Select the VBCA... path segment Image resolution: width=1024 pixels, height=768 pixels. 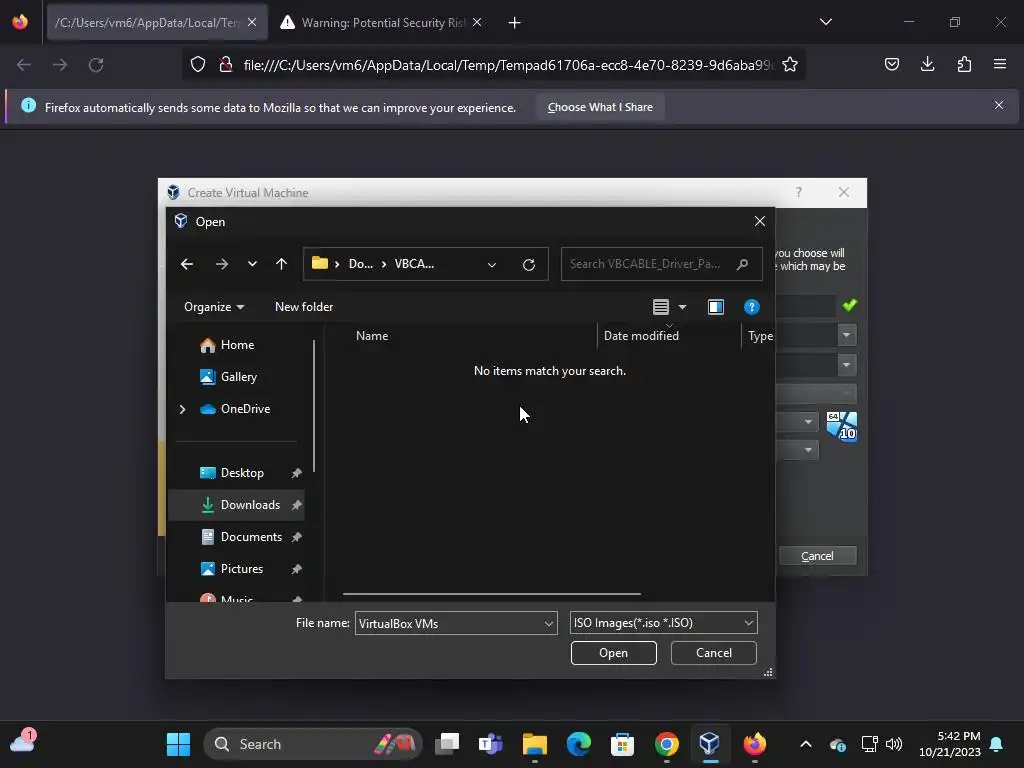pyautogui.click(x=414, y=264)
